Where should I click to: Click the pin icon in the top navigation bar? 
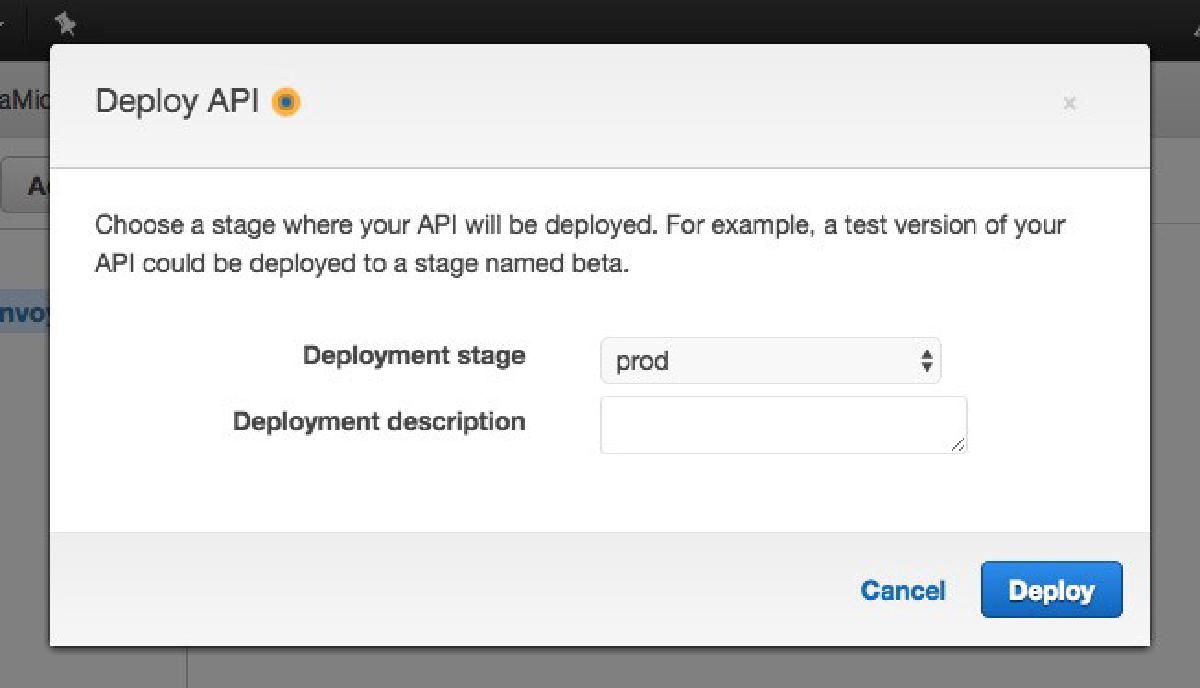66,24
